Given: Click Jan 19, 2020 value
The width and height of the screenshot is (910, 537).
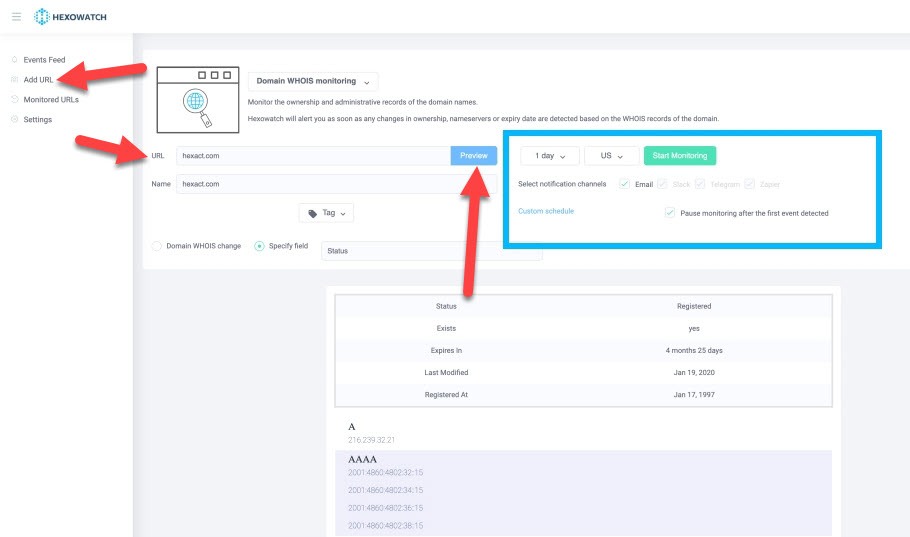Looking at the screenshot, I should pyautogui.click(x=694, y=373).
